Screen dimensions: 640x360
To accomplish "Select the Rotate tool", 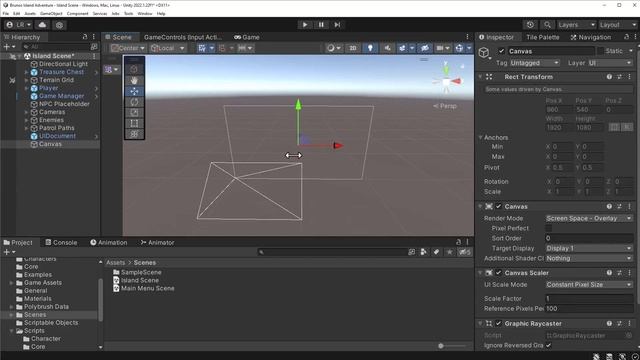I will pos(134,102).
